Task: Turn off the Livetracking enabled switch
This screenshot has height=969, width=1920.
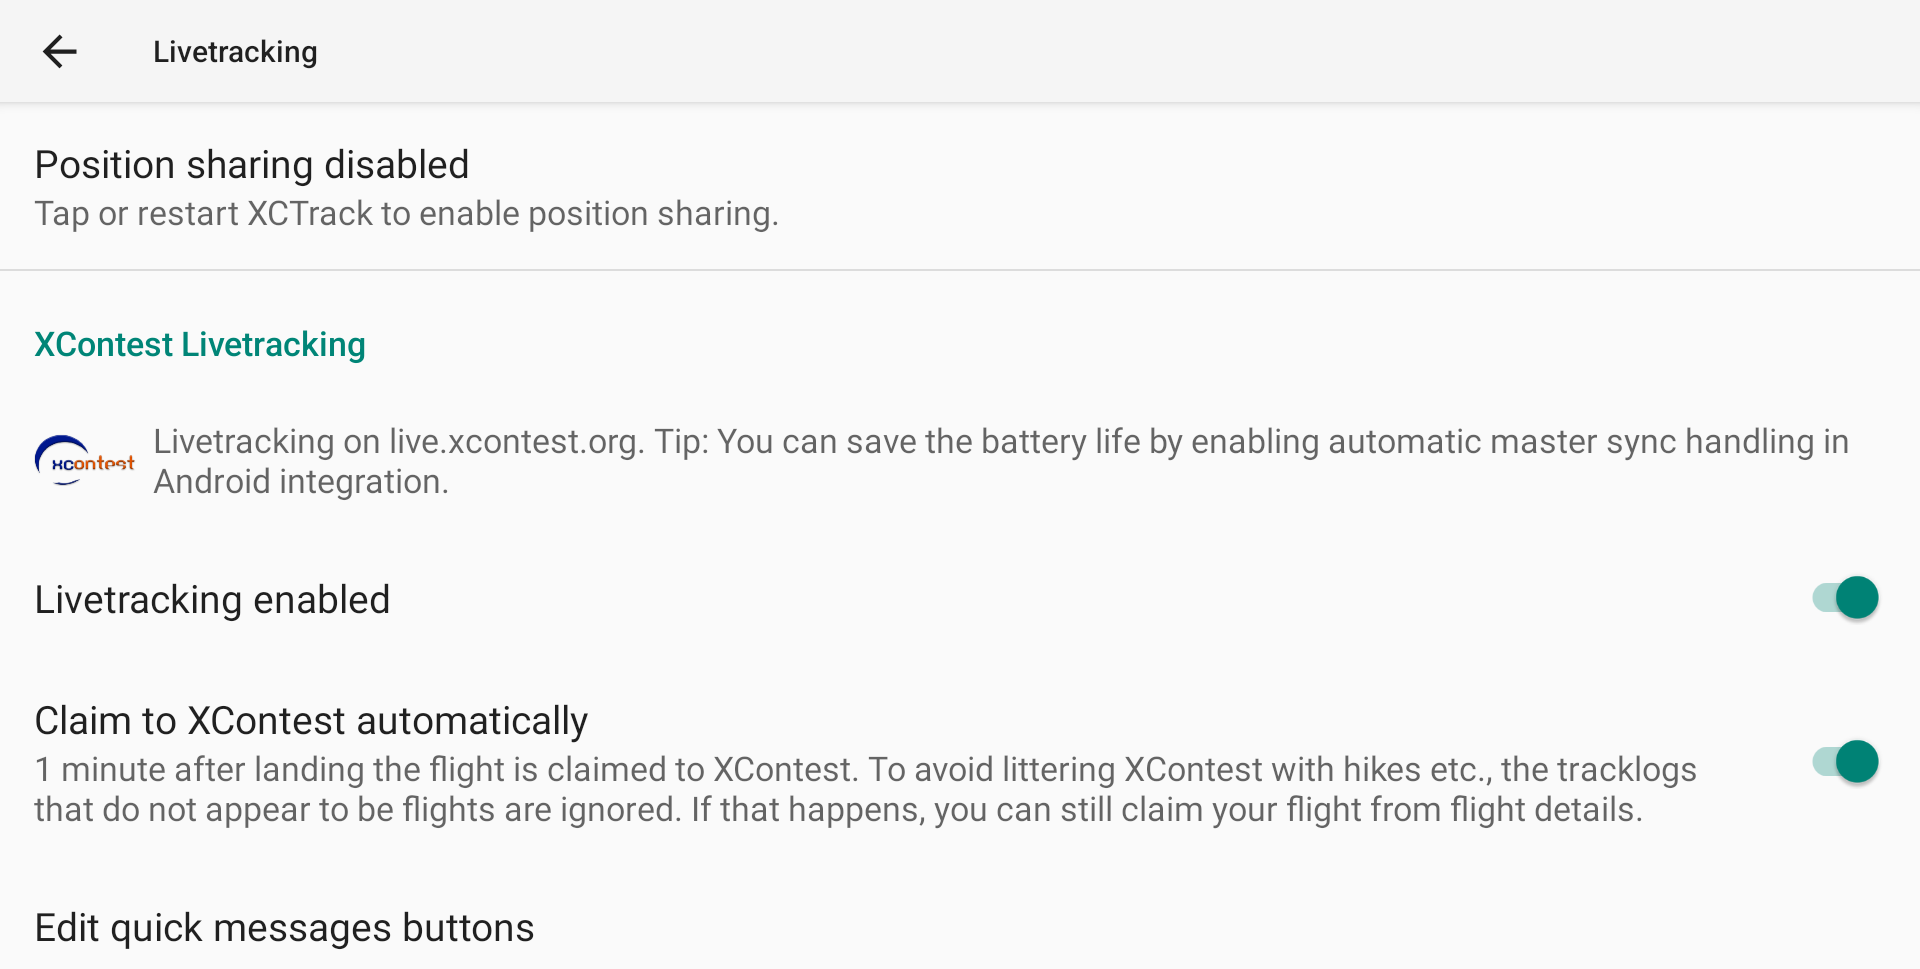Action: (1845, 598)
